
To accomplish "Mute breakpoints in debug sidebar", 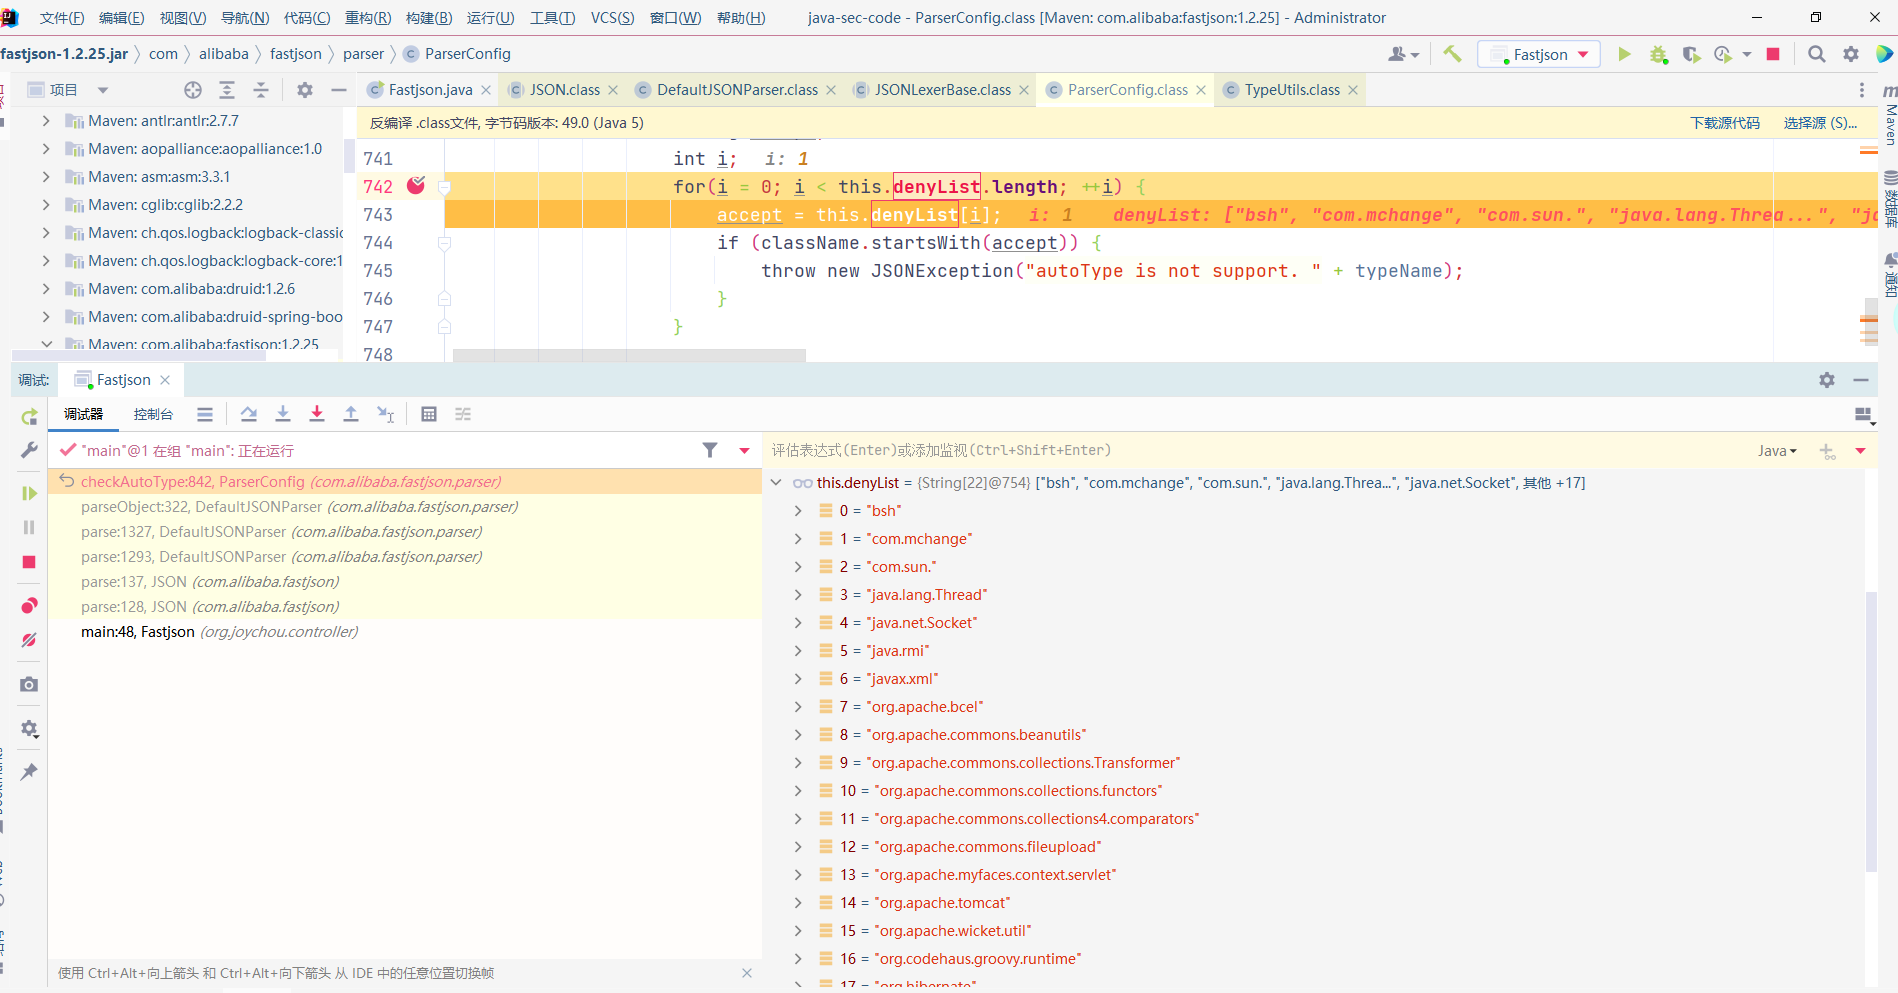I will (29, 640).
